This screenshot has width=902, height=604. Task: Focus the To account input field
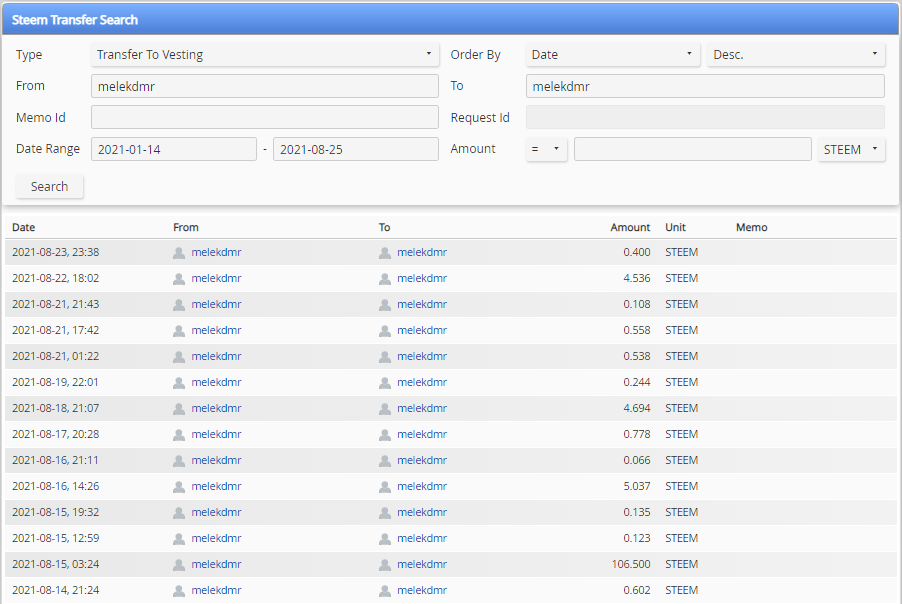705,86
